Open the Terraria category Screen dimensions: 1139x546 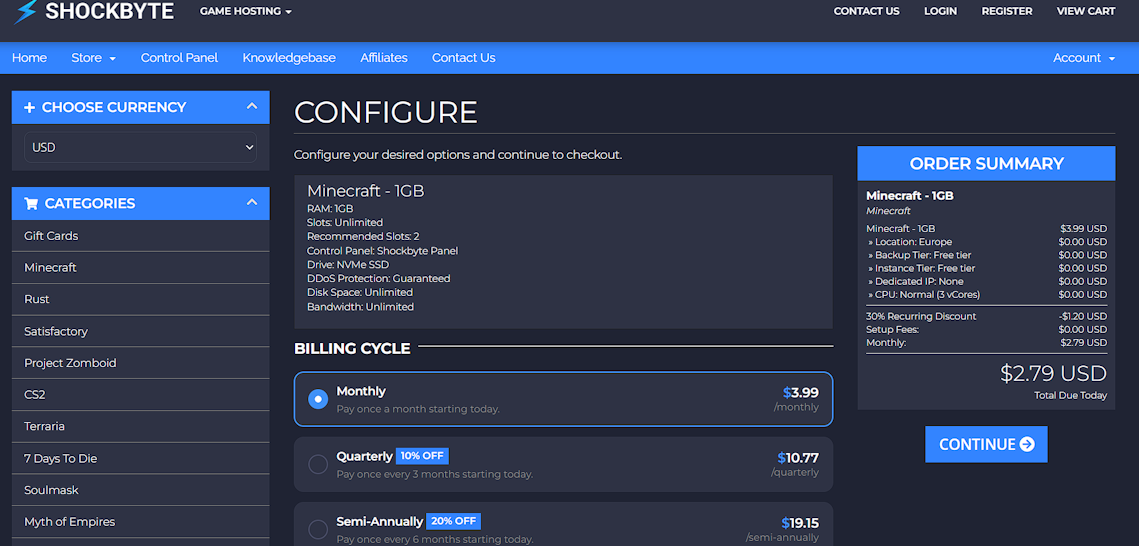(140, 426)
